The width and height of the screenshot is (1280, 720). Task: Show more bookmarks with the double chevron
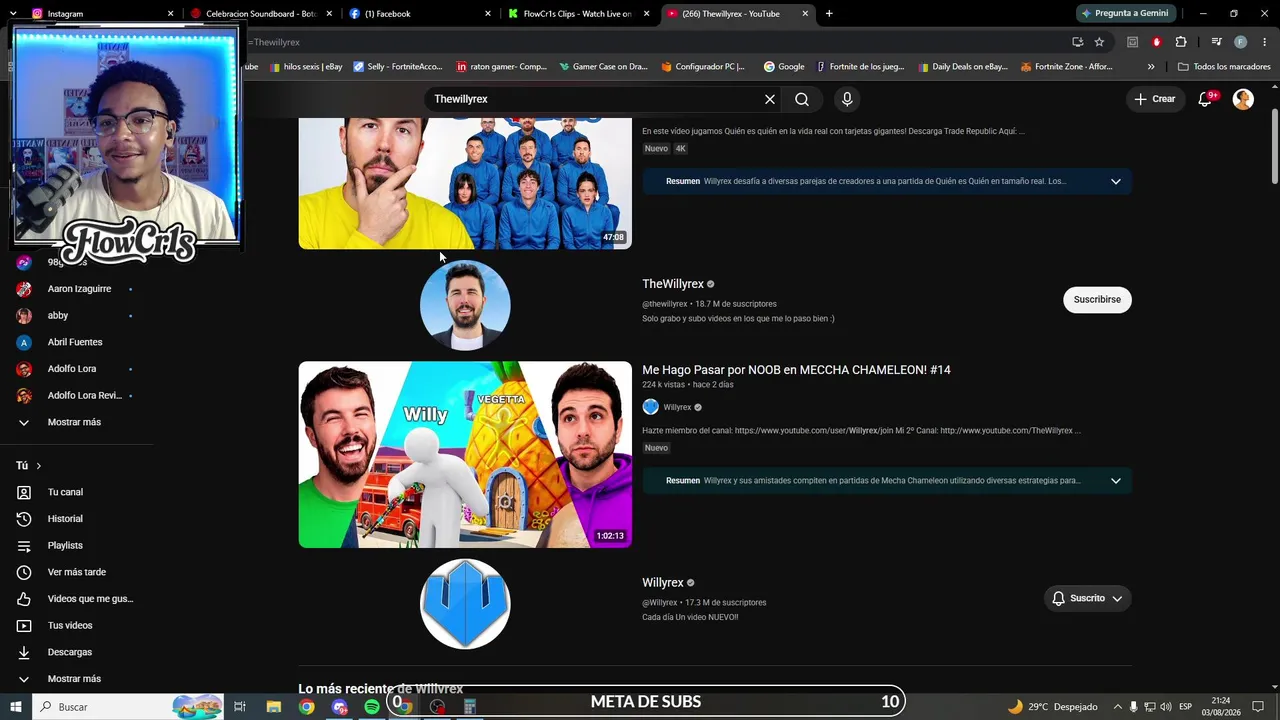[1151, 67]
